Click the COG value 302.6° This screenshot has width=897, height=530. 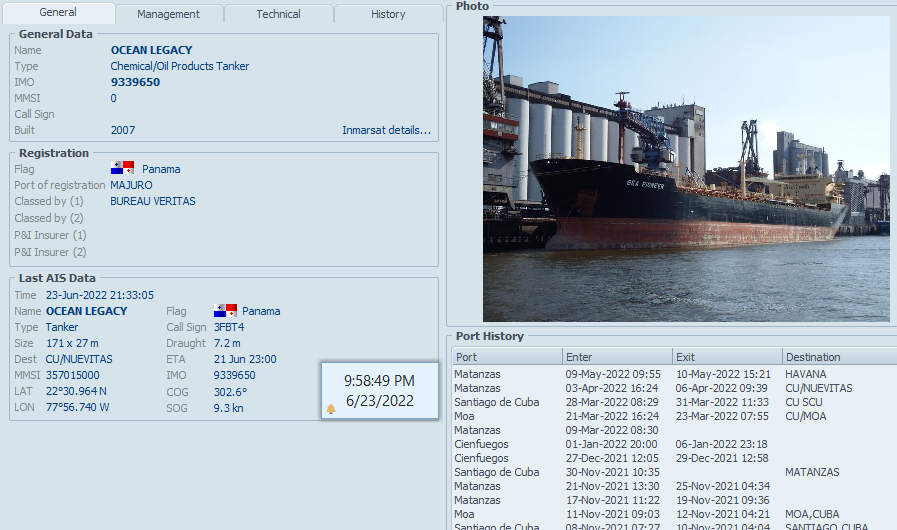[230, 392]
